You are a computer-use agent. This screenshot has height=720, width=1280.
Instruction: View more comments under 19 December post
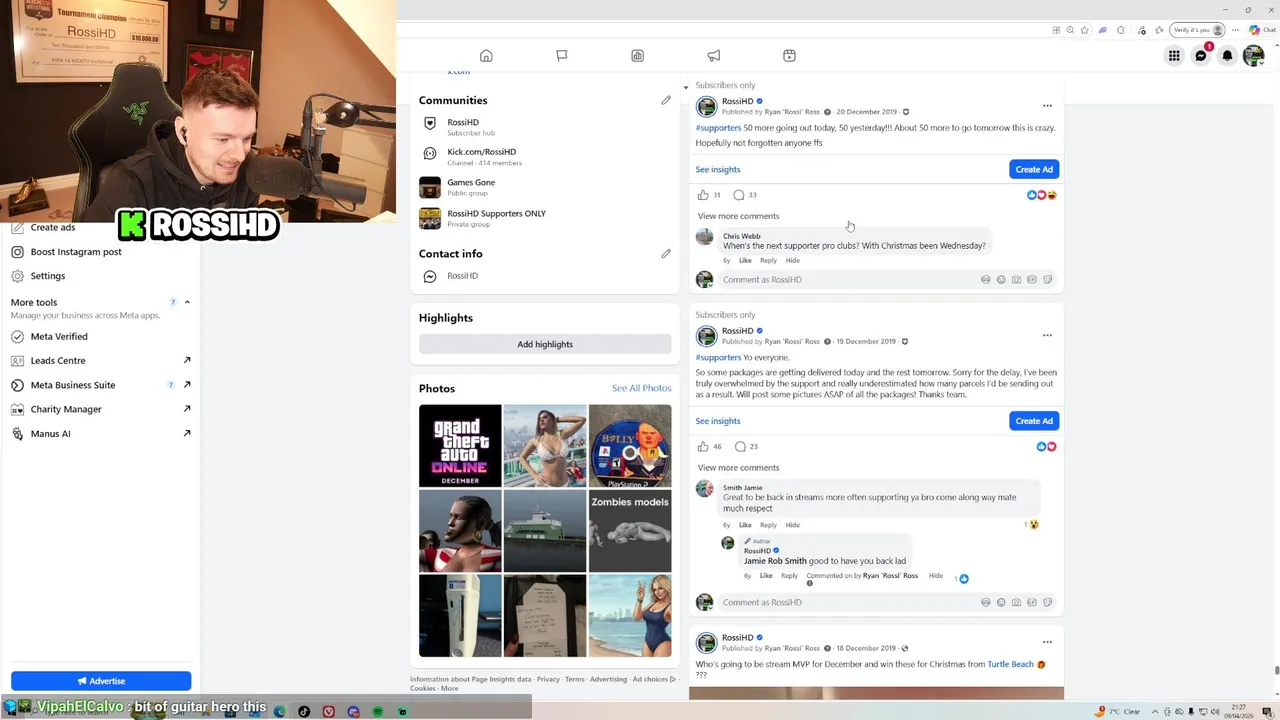tap(738, 468)
